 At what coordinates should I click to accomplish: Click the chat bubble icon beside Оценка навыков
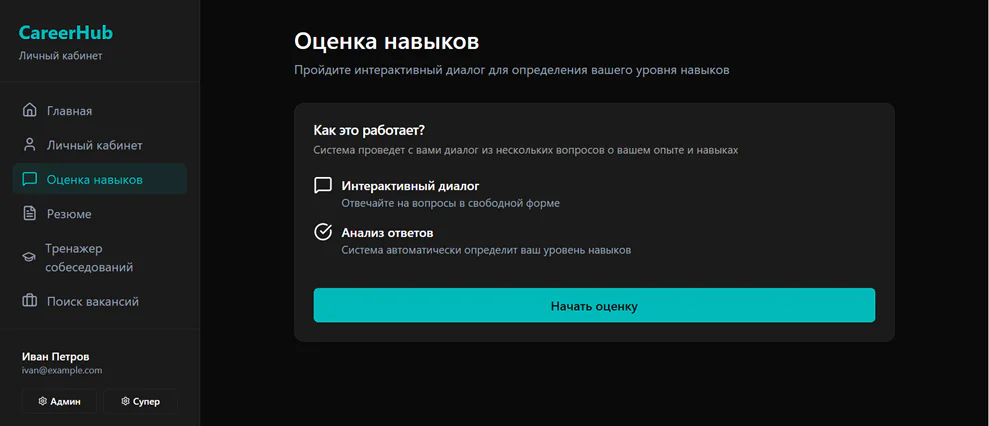pyautogui.click(x=30, y=180)
